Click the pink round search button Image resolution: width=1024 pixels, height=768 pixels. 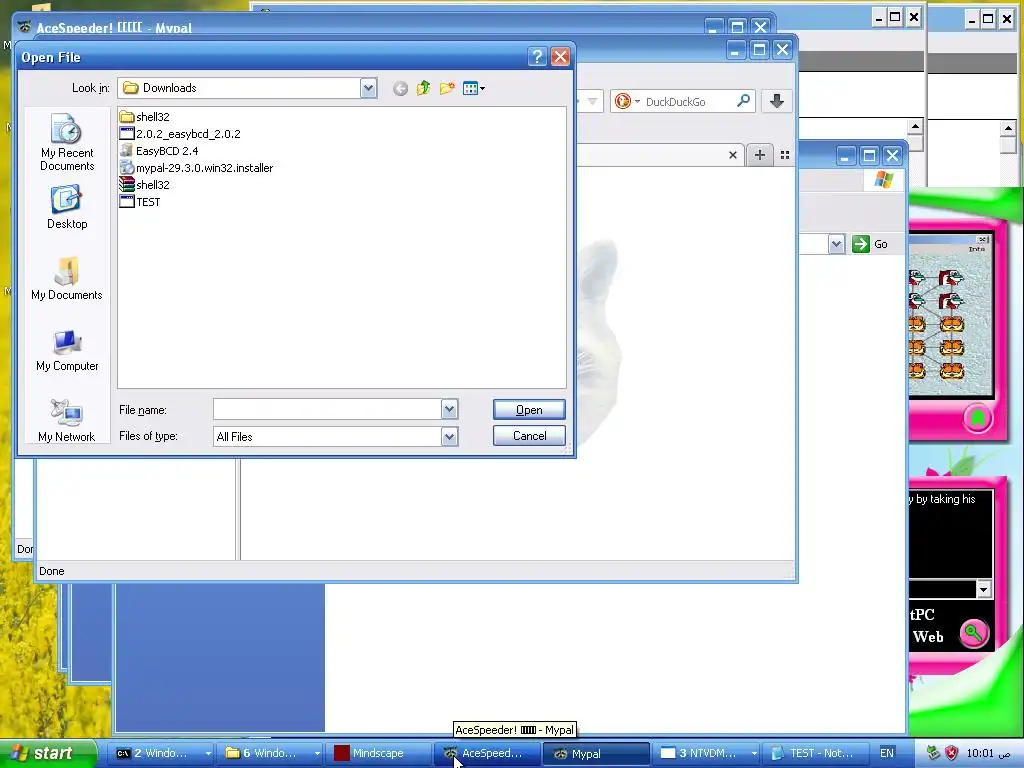point(973,632)
